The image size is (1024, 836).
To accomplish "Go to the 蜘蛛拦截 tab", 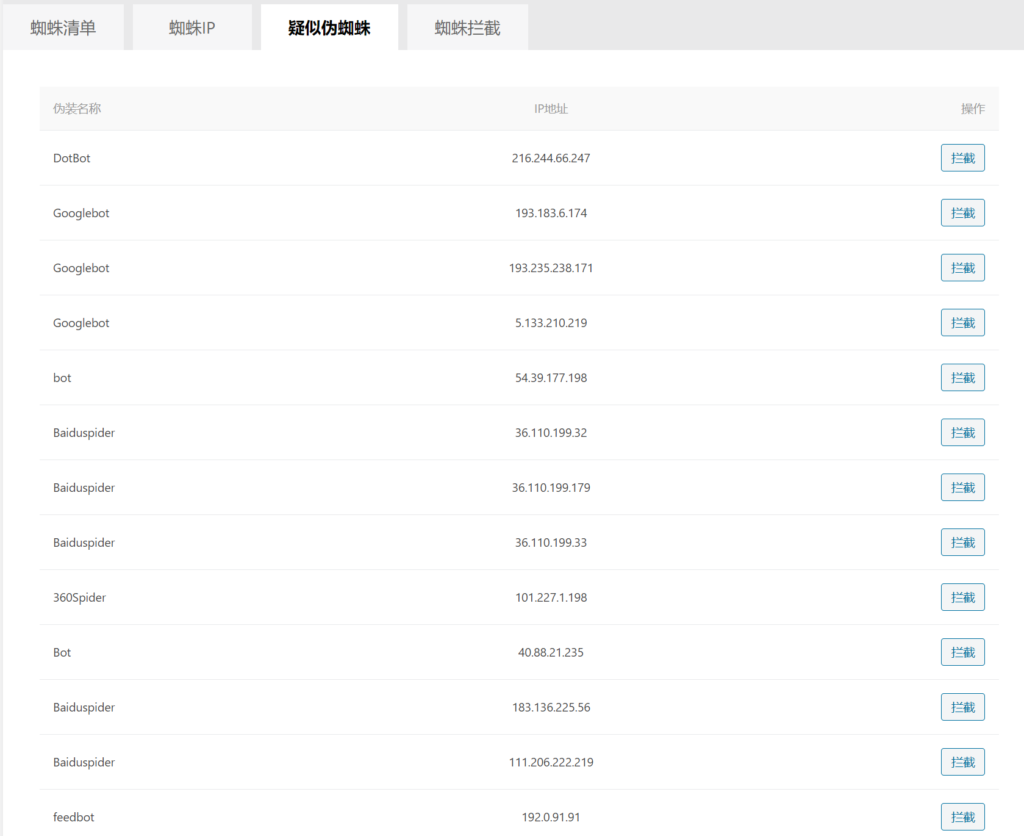I will pyautogui.click(x=467, y=28).
